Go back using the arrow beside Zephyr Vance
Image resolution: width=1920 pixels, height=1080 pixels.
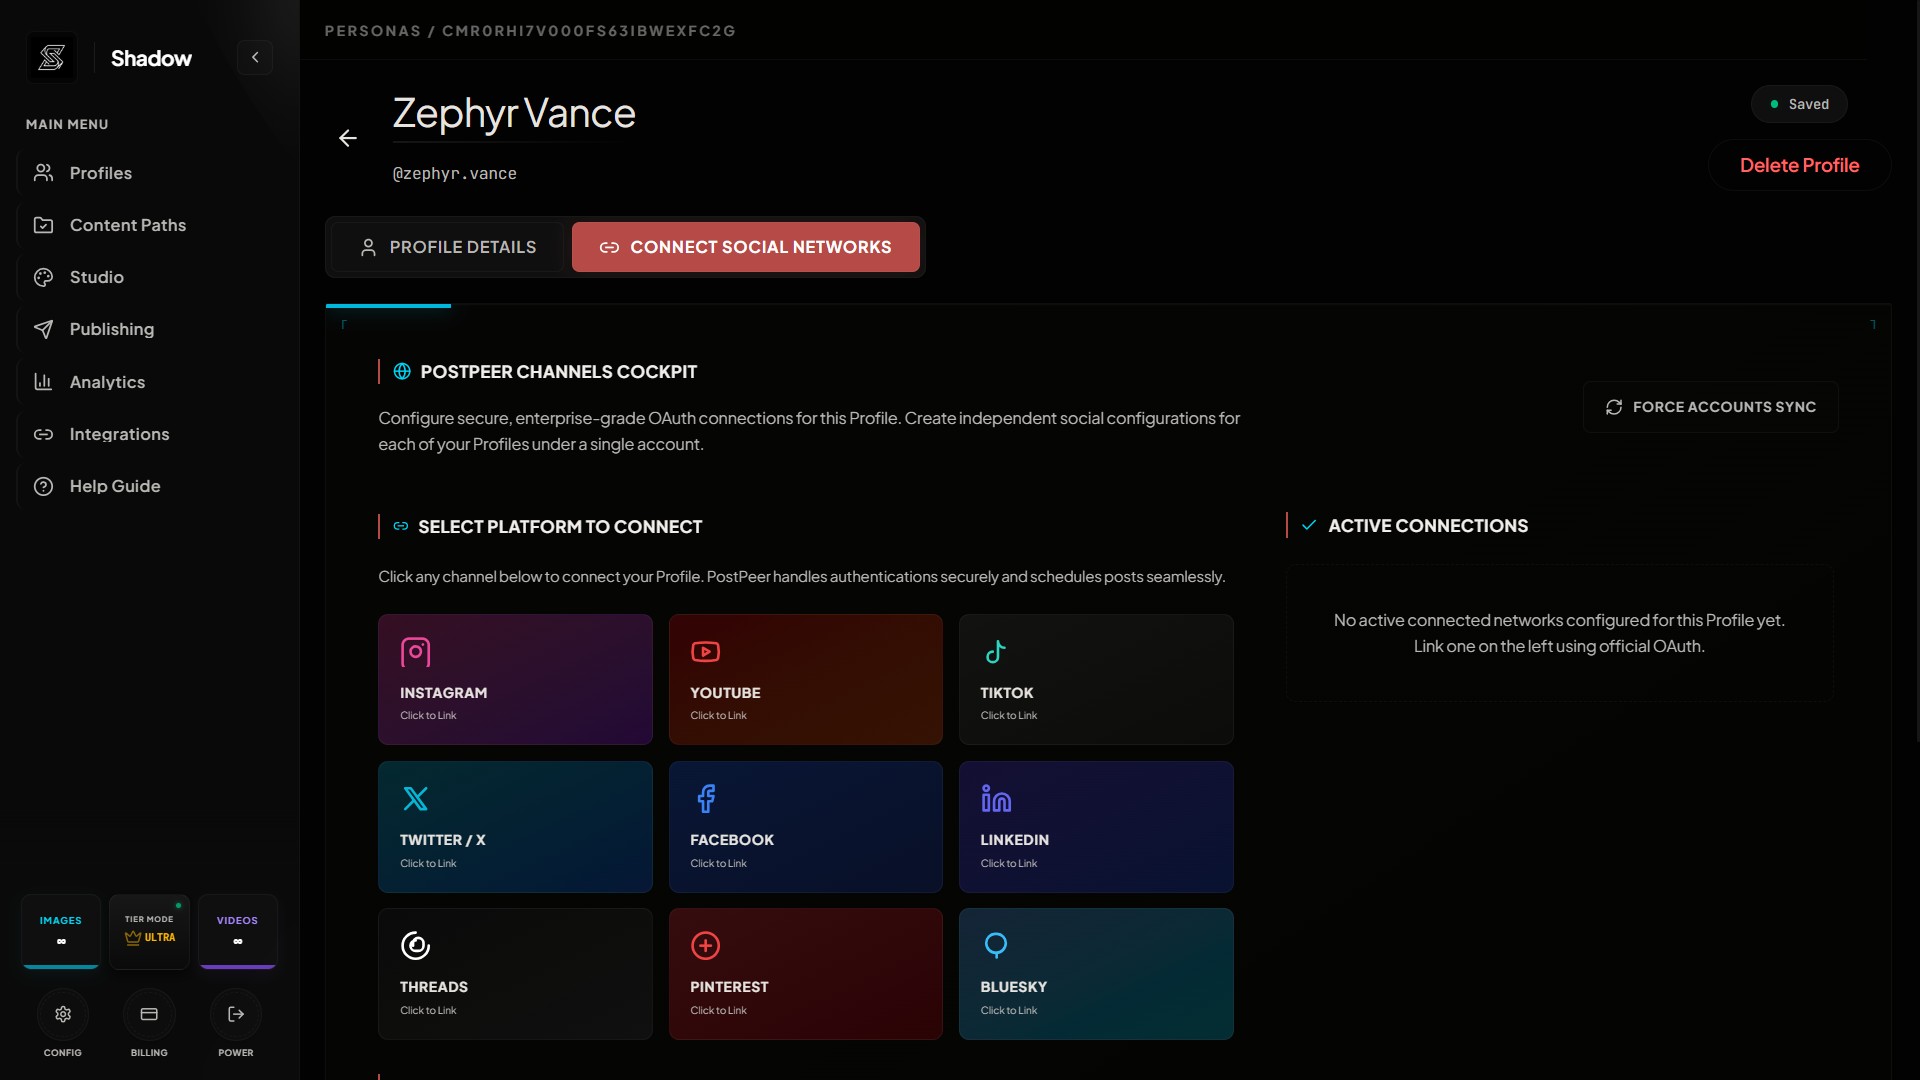point(348,138)
